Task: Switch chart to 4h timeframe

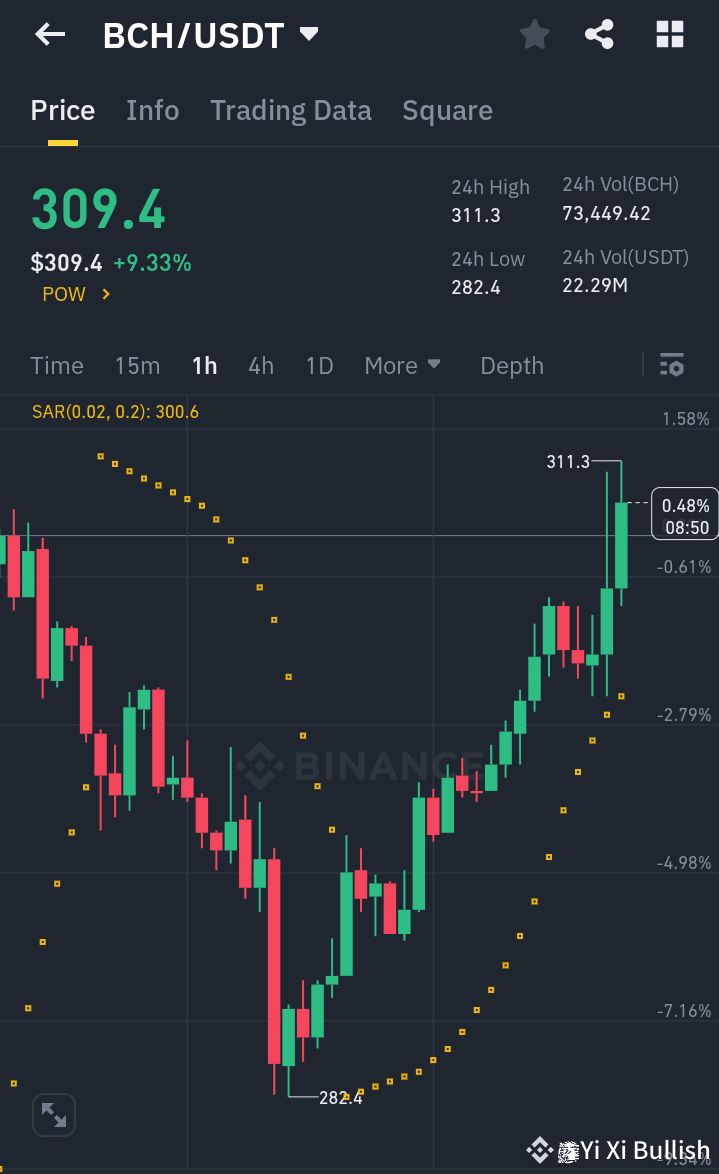Action: [260, 365]
